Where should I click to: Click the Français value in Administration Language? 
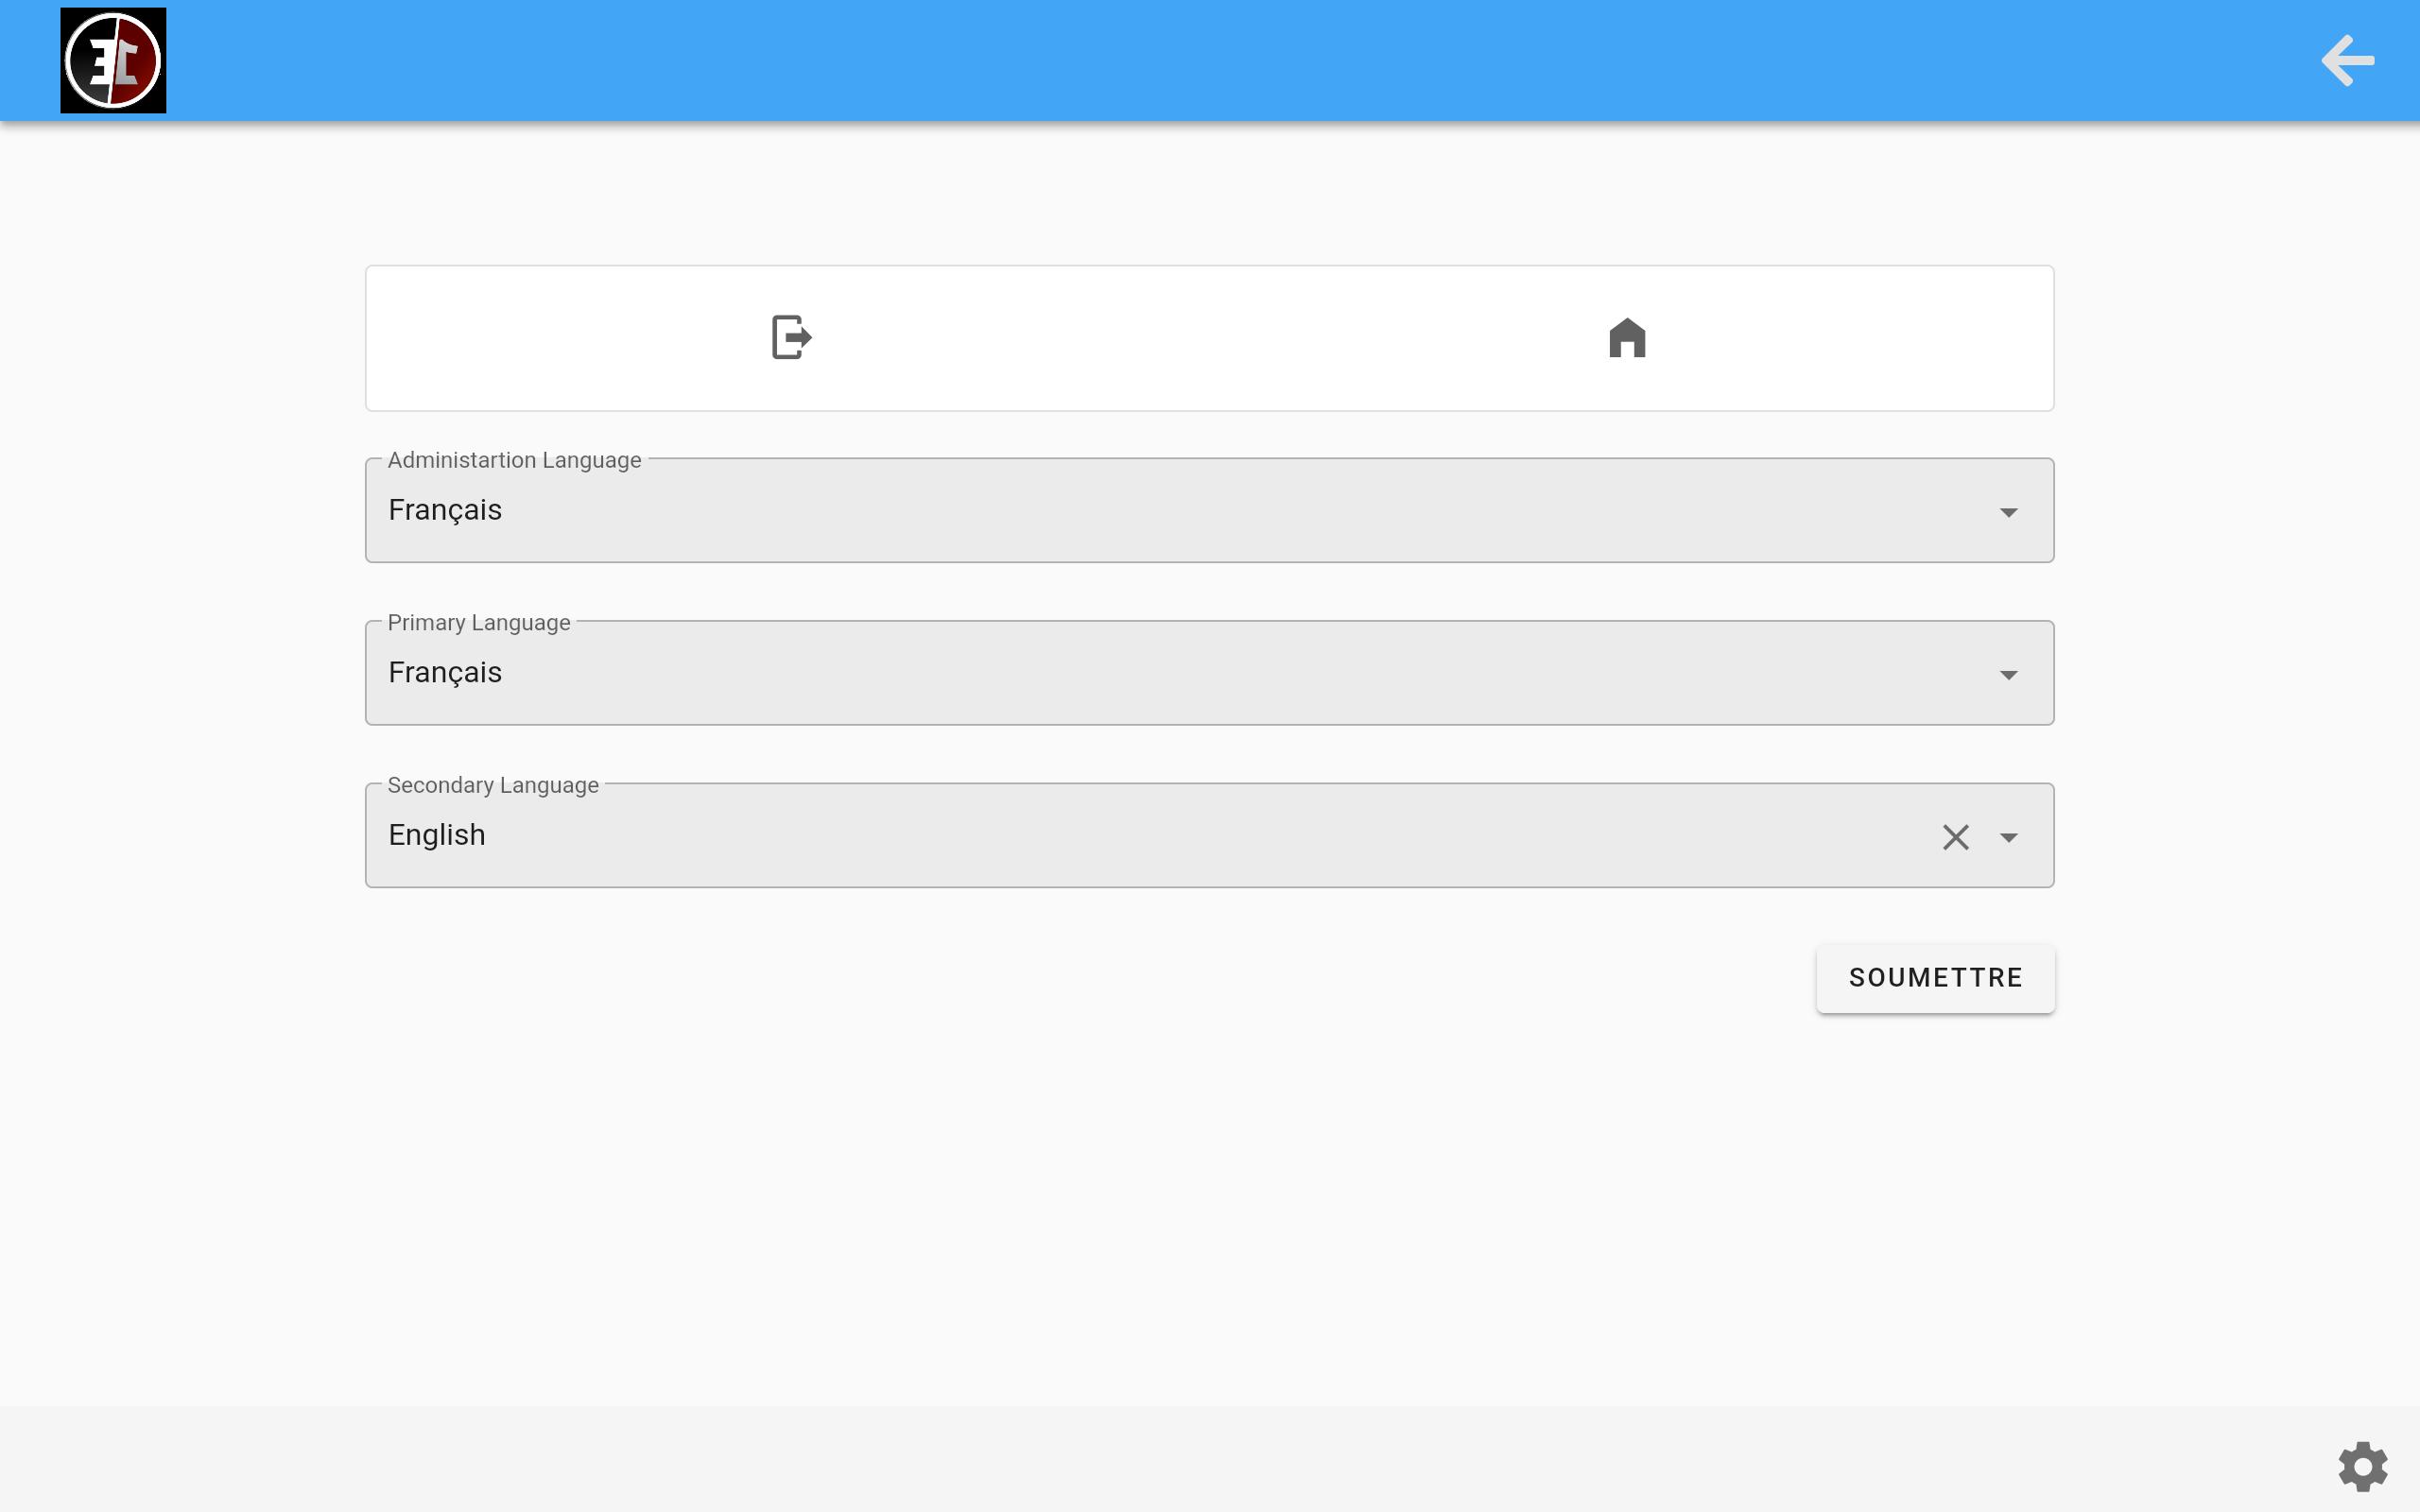click(444, 509)
